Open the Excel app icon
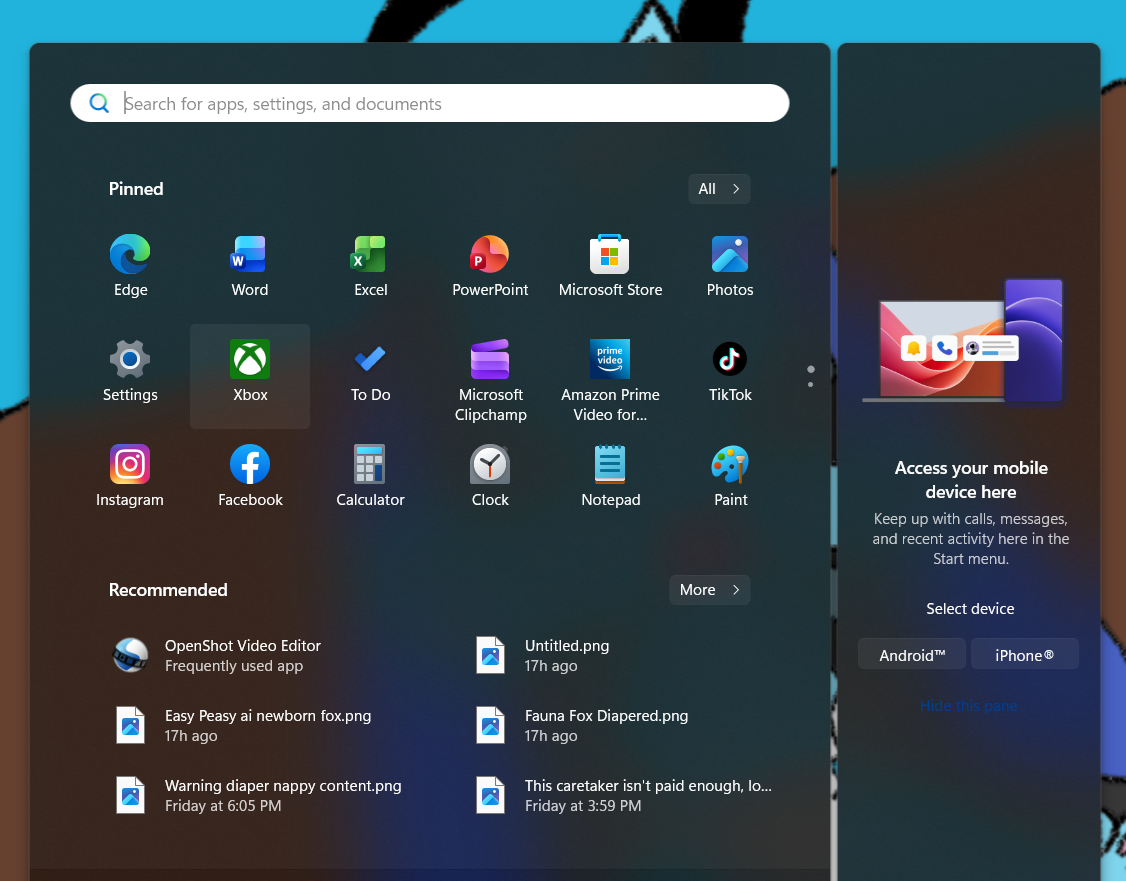This screenshot has width=1126, height=881. click(370, 255)
